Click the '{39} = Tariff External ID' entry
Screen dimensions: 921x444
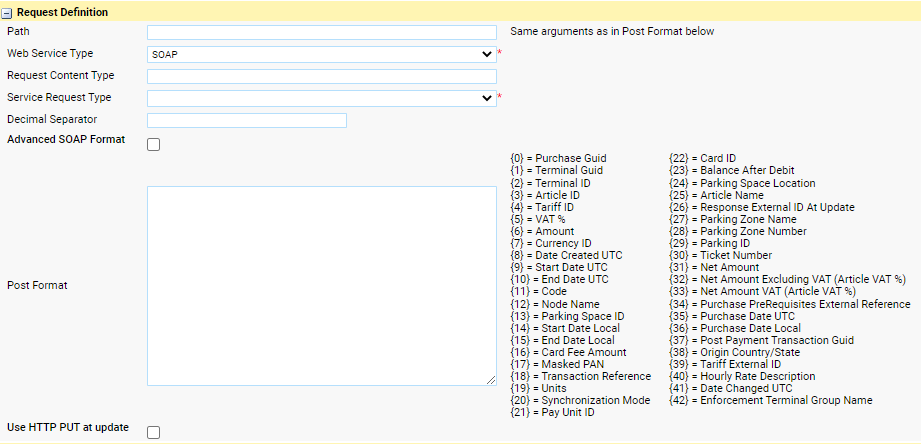point(725,364)
